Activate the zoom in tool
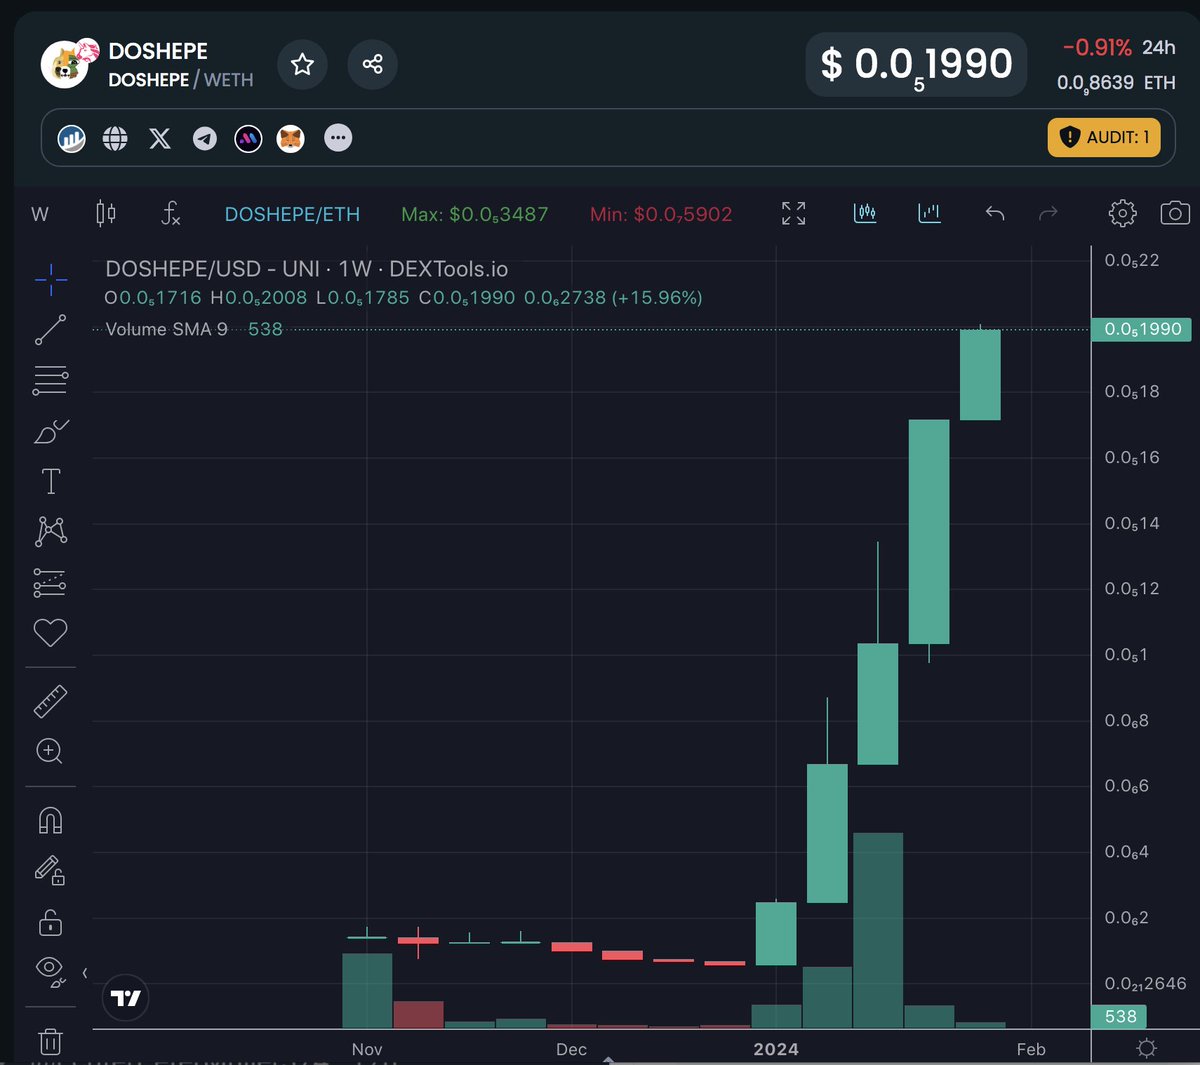Viewport: 1200px width, 1065px height. coord(51,751)
